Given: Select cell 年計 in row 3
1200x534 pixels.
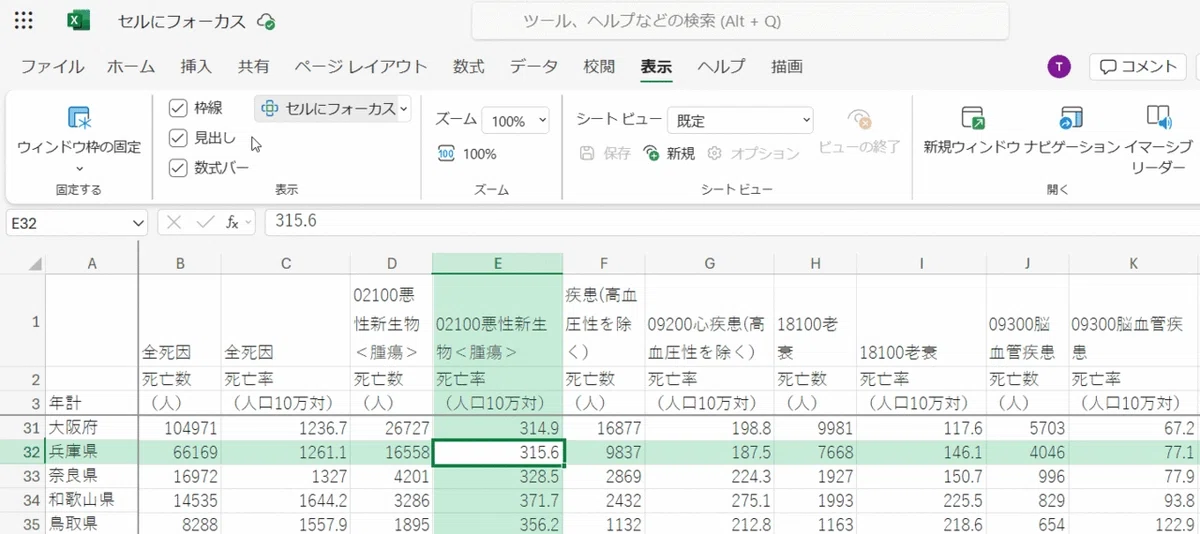Looking at the screenshot, I should (x=92, y=403).
